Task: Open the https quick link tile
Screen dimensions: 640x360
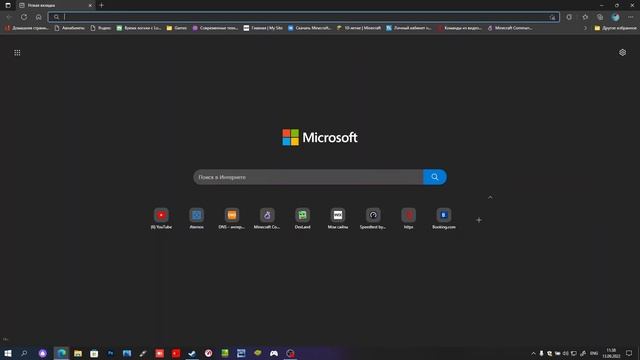Action: tap(409, 215)
